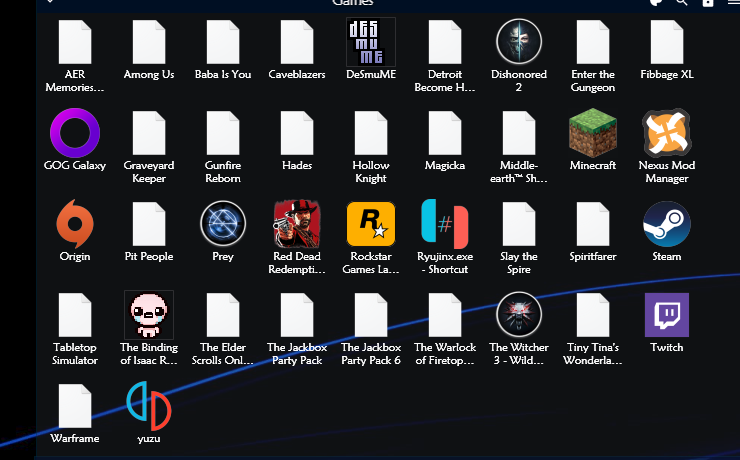Launch the DeSmuME emulator icon

click(x=371, y=42)
